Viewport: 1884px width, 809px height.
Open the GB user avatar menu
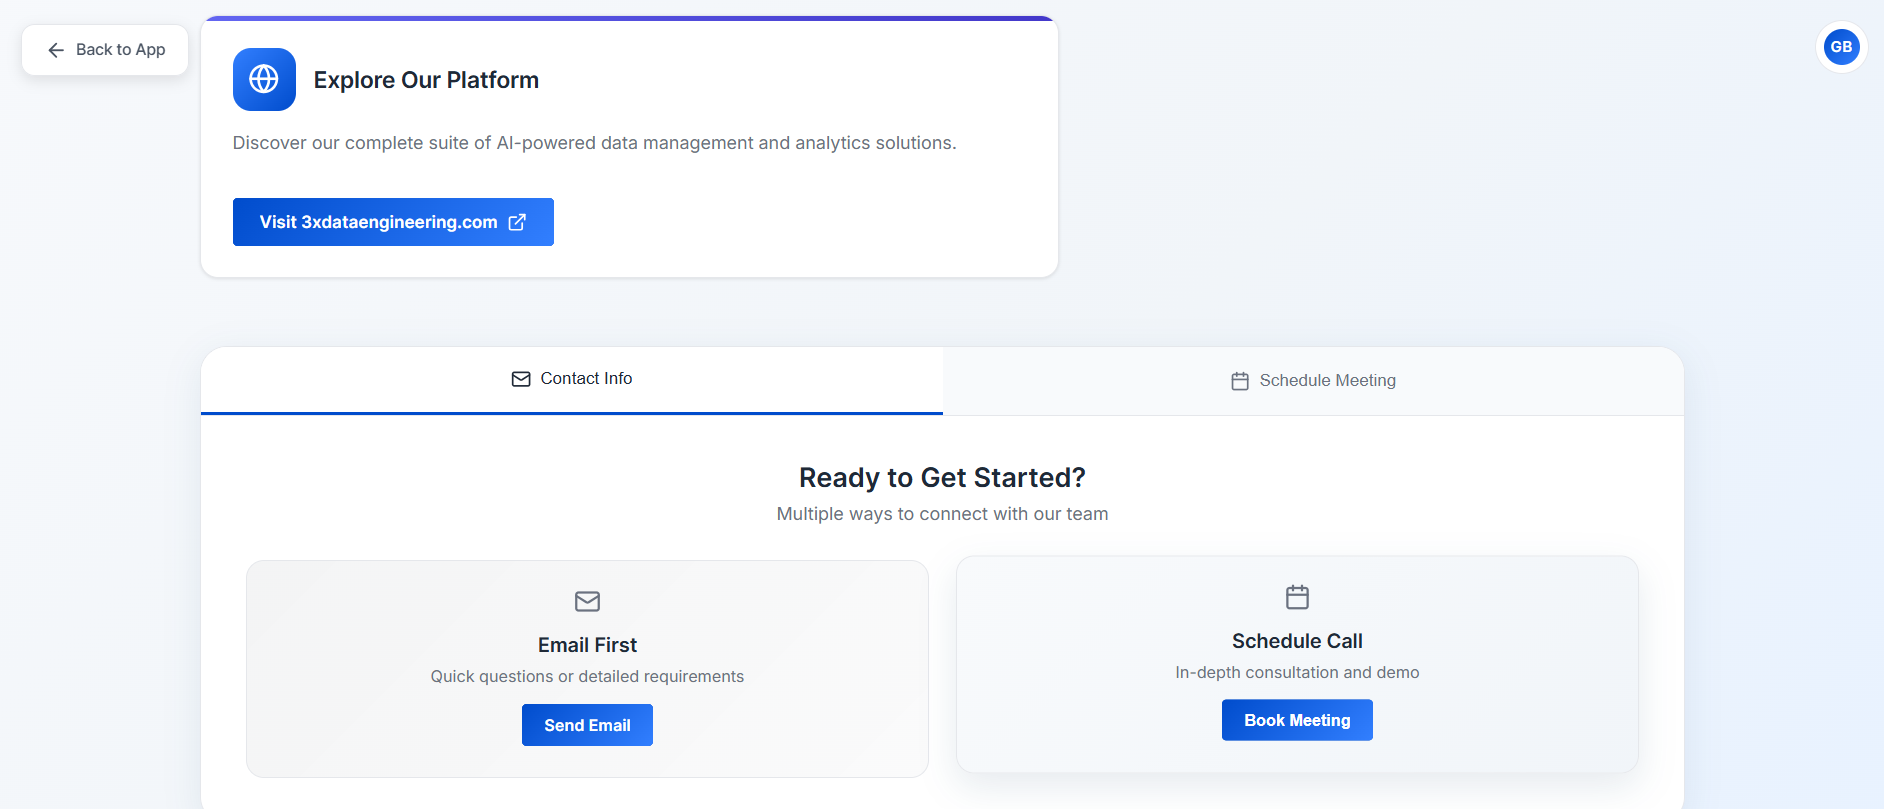coord(1841,47)
